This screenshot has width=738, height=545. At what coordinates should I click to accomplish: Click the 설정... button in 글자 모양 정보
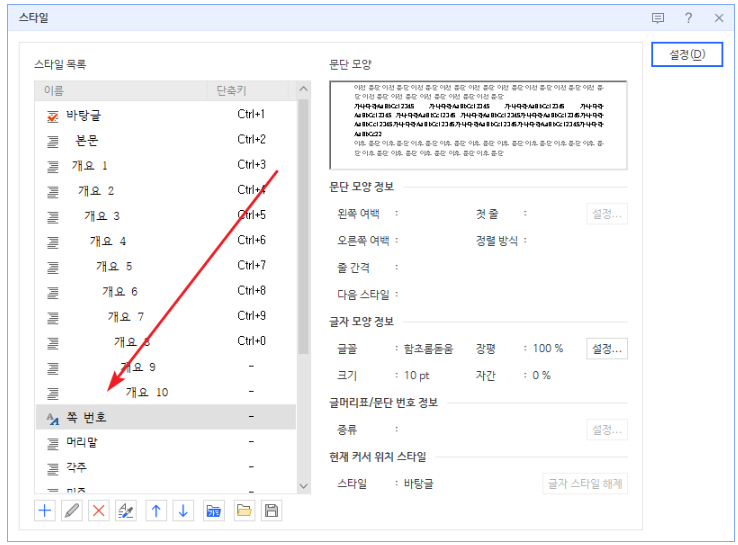click(x=607, y=349)
